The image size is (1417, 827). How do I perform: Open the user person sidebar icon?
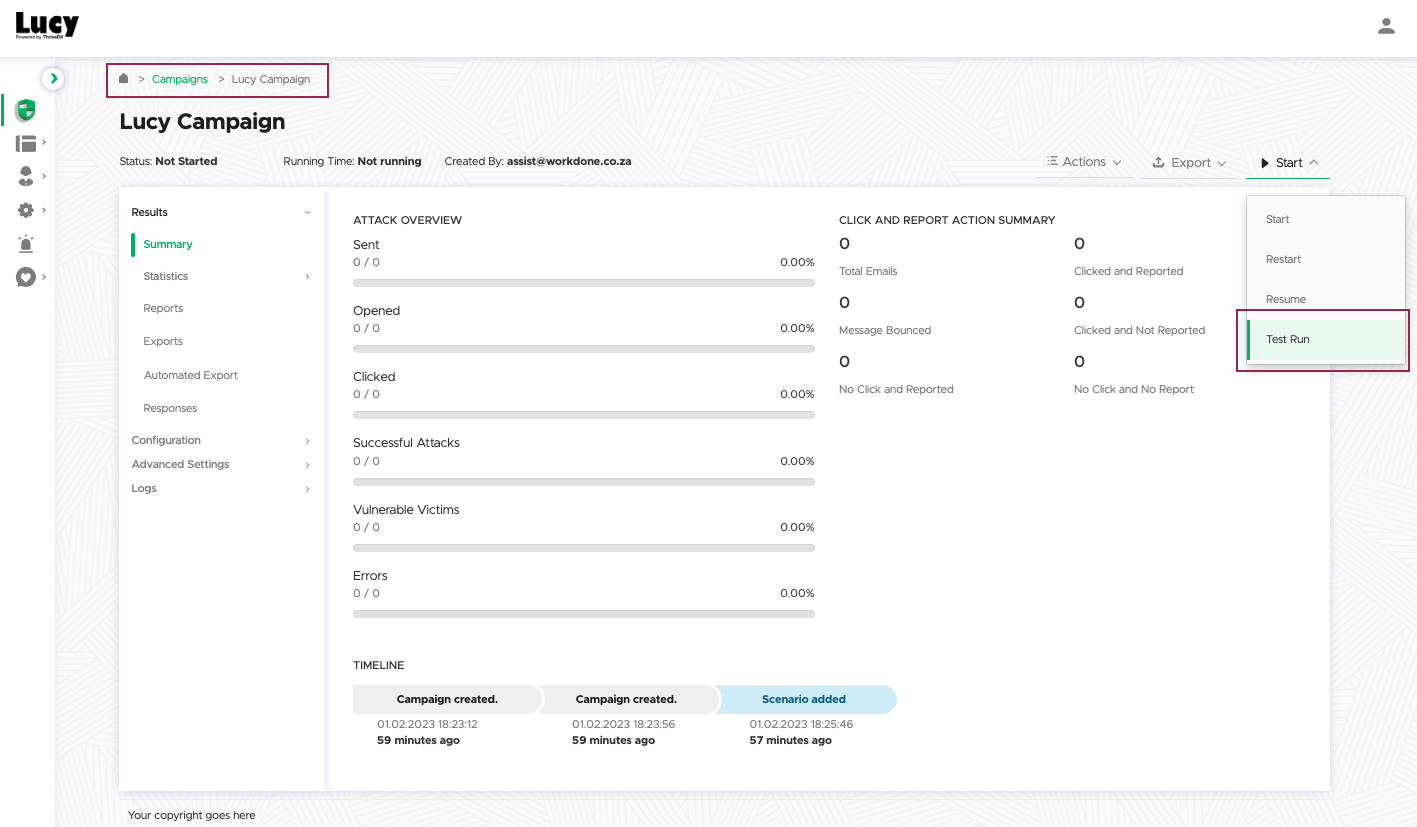(26, 177)
